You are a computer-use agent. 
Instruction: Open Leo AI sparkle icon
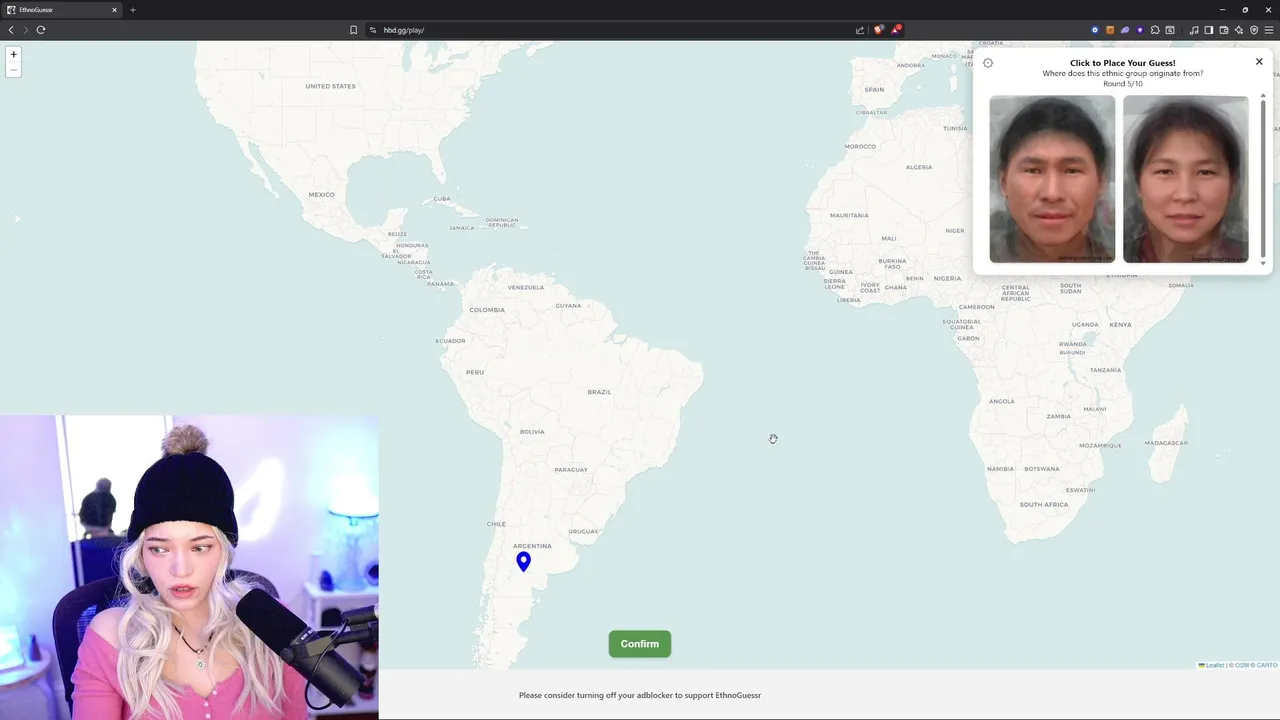point(1239,30)
